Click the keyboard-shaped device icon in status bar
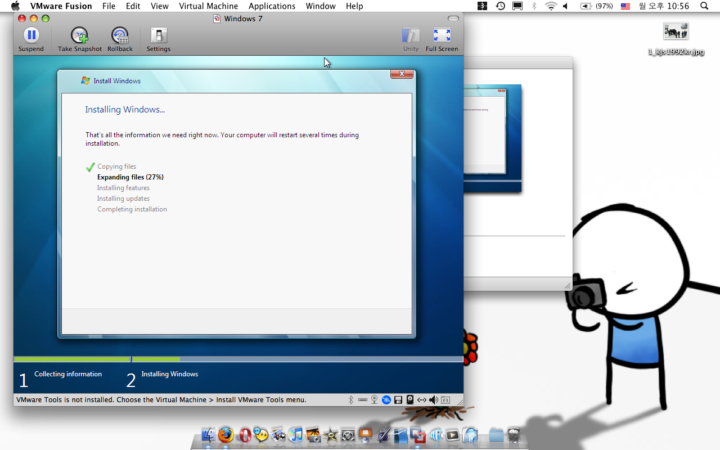720x450 pixels. 362,400
